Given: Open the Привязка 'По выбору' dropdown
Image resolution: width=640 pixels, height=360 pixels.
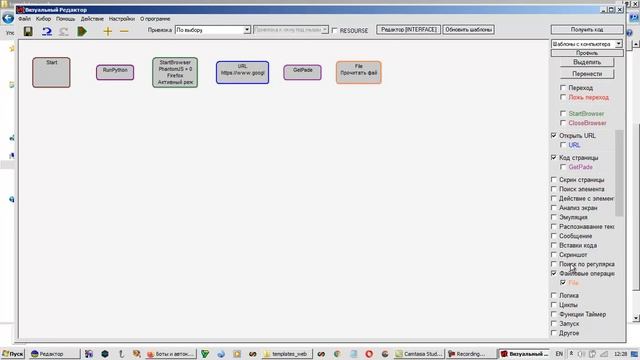Looking at the screenshot, I should (x=213, y=30).
